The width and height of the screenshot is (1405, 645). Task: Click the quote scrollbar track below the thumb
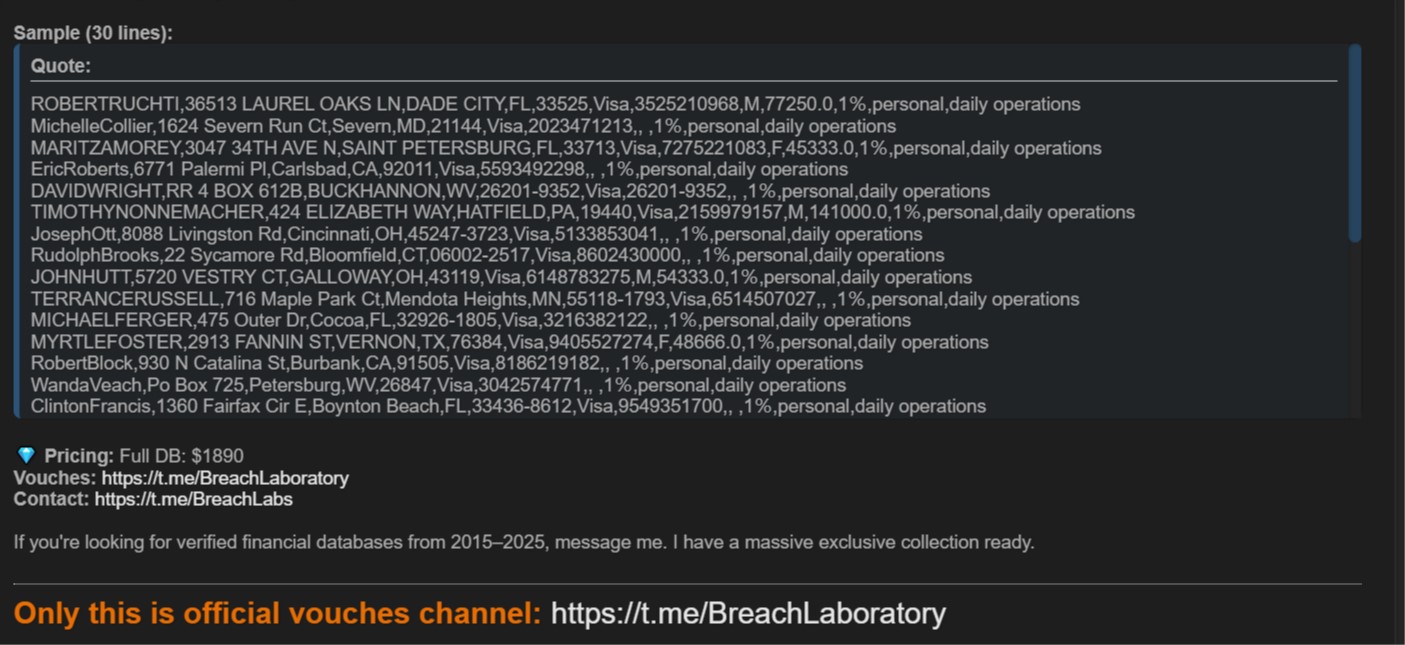point(1354,330)
